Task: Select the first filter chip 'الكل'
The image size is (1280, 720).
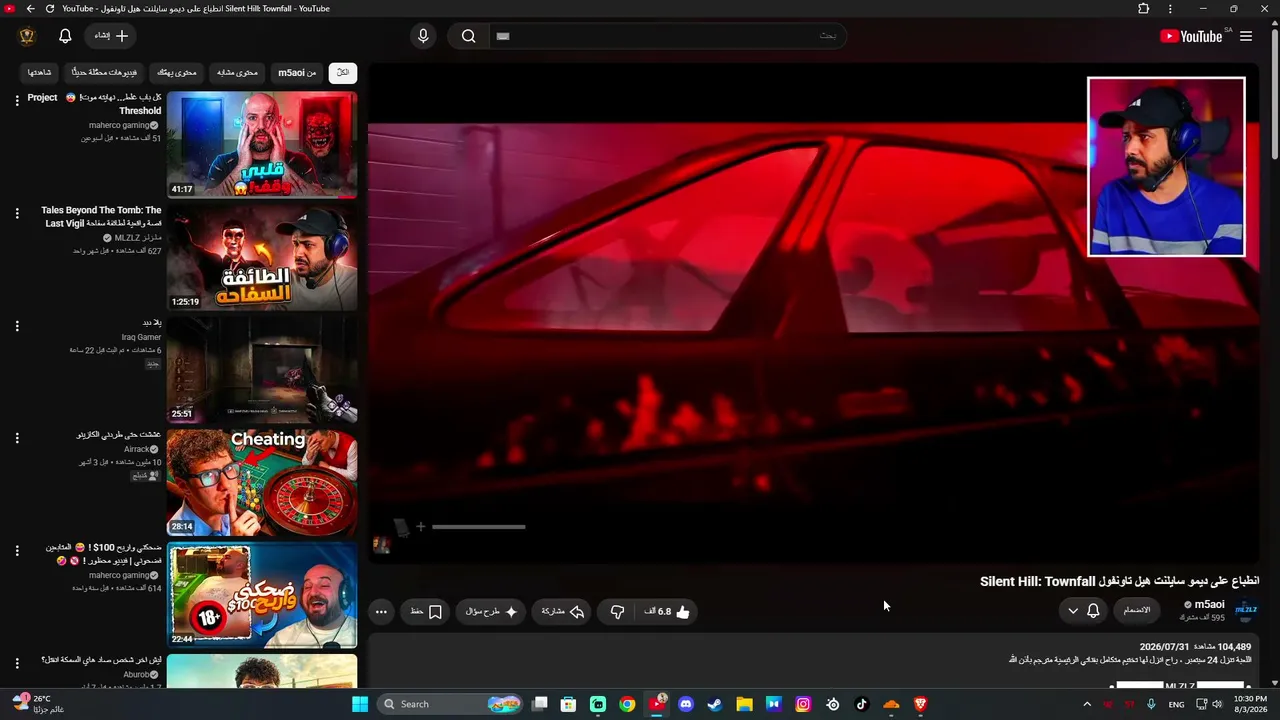Action: click(343, 72)
